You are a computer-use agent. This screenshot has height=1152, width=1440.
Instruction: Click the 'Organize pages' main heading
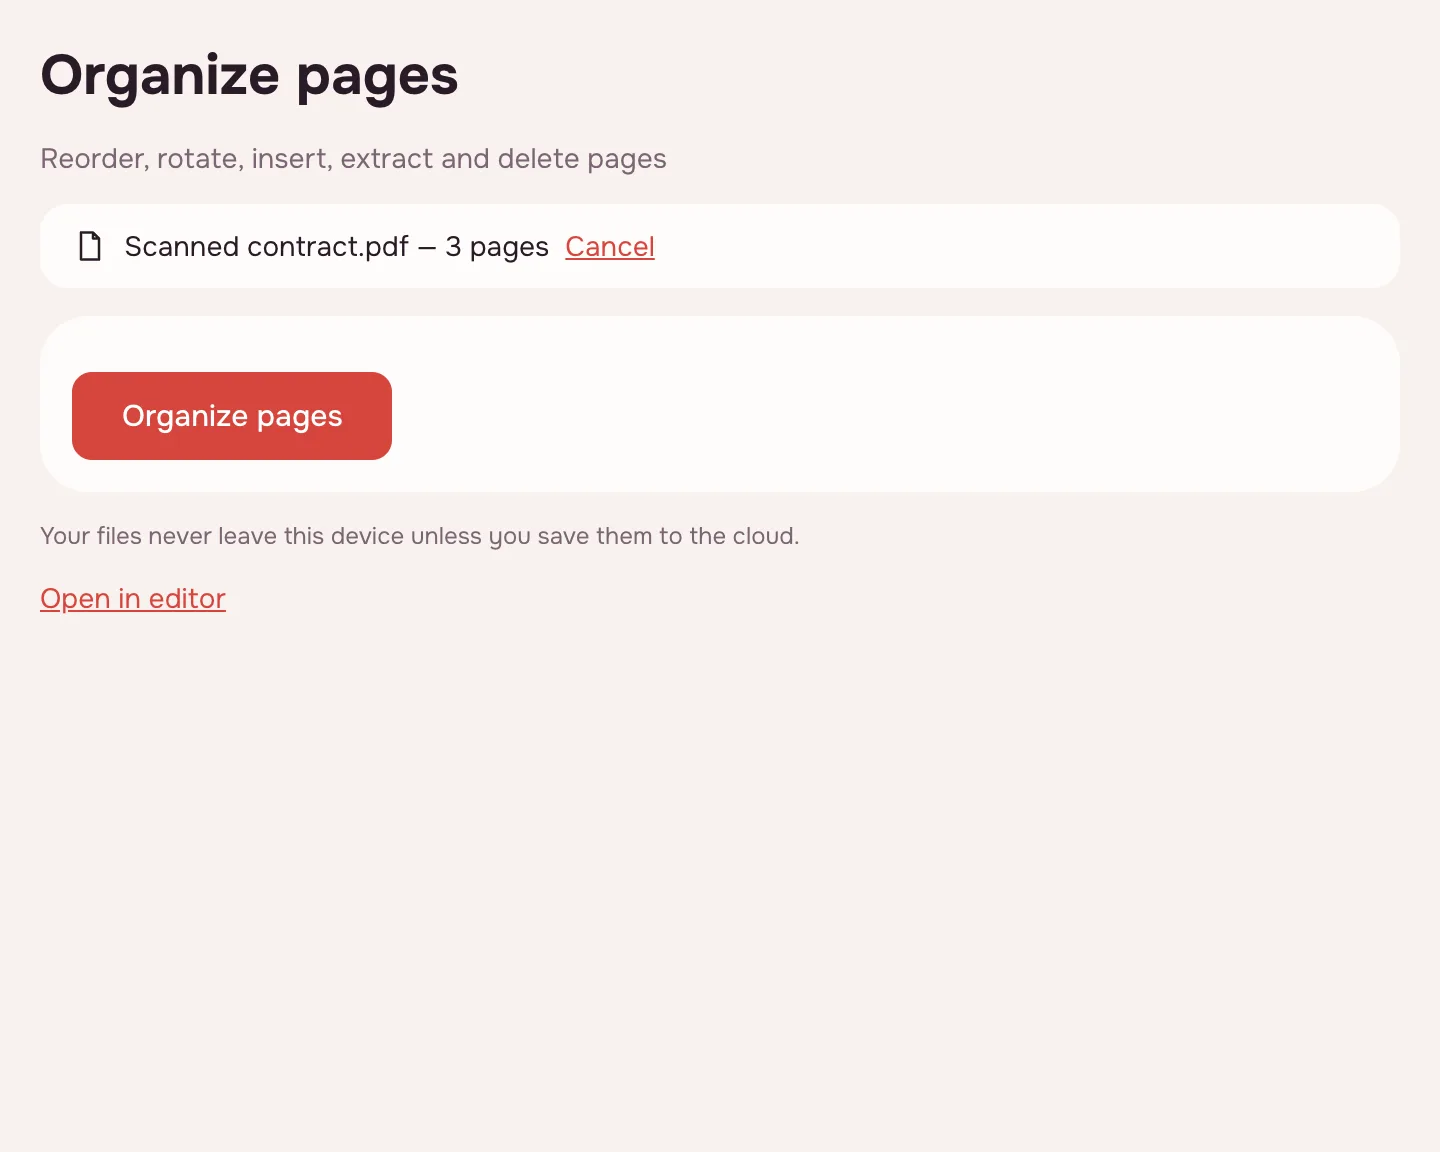[249, 76]
